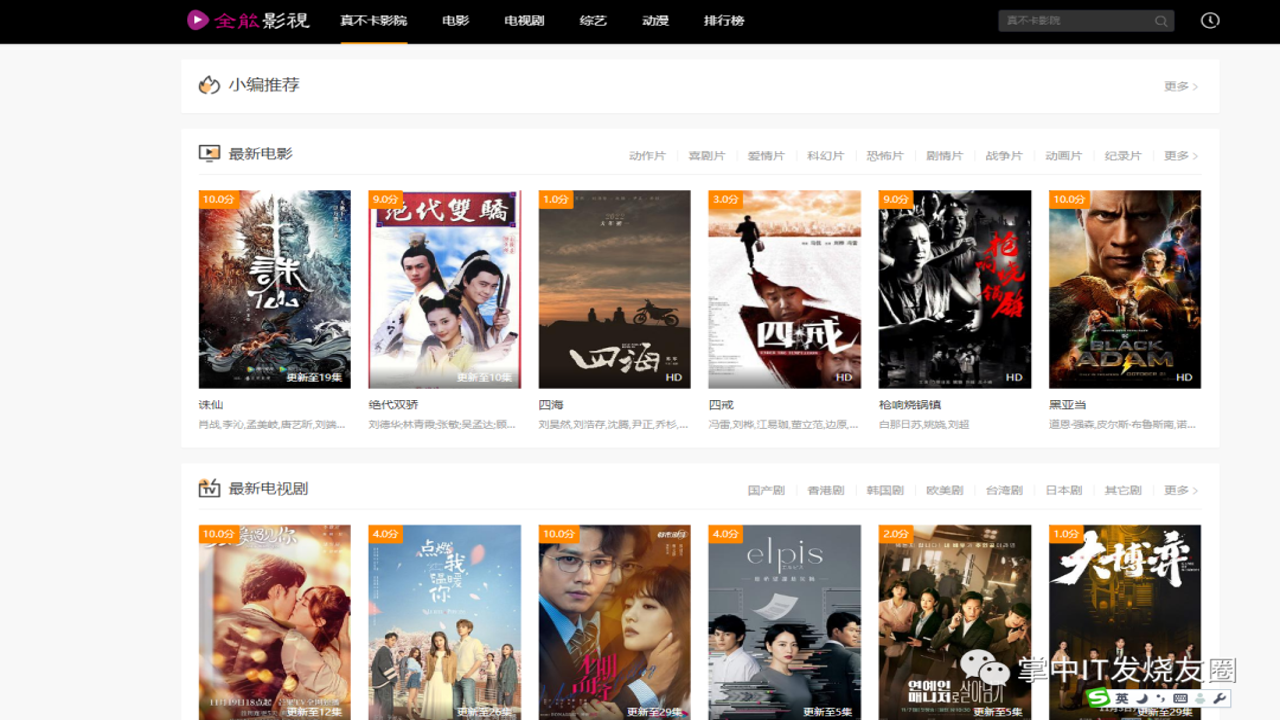Click cast line 白那日苏,姚姚,刘超
This screenshot has height=720, width=1280.
[924, 425]
